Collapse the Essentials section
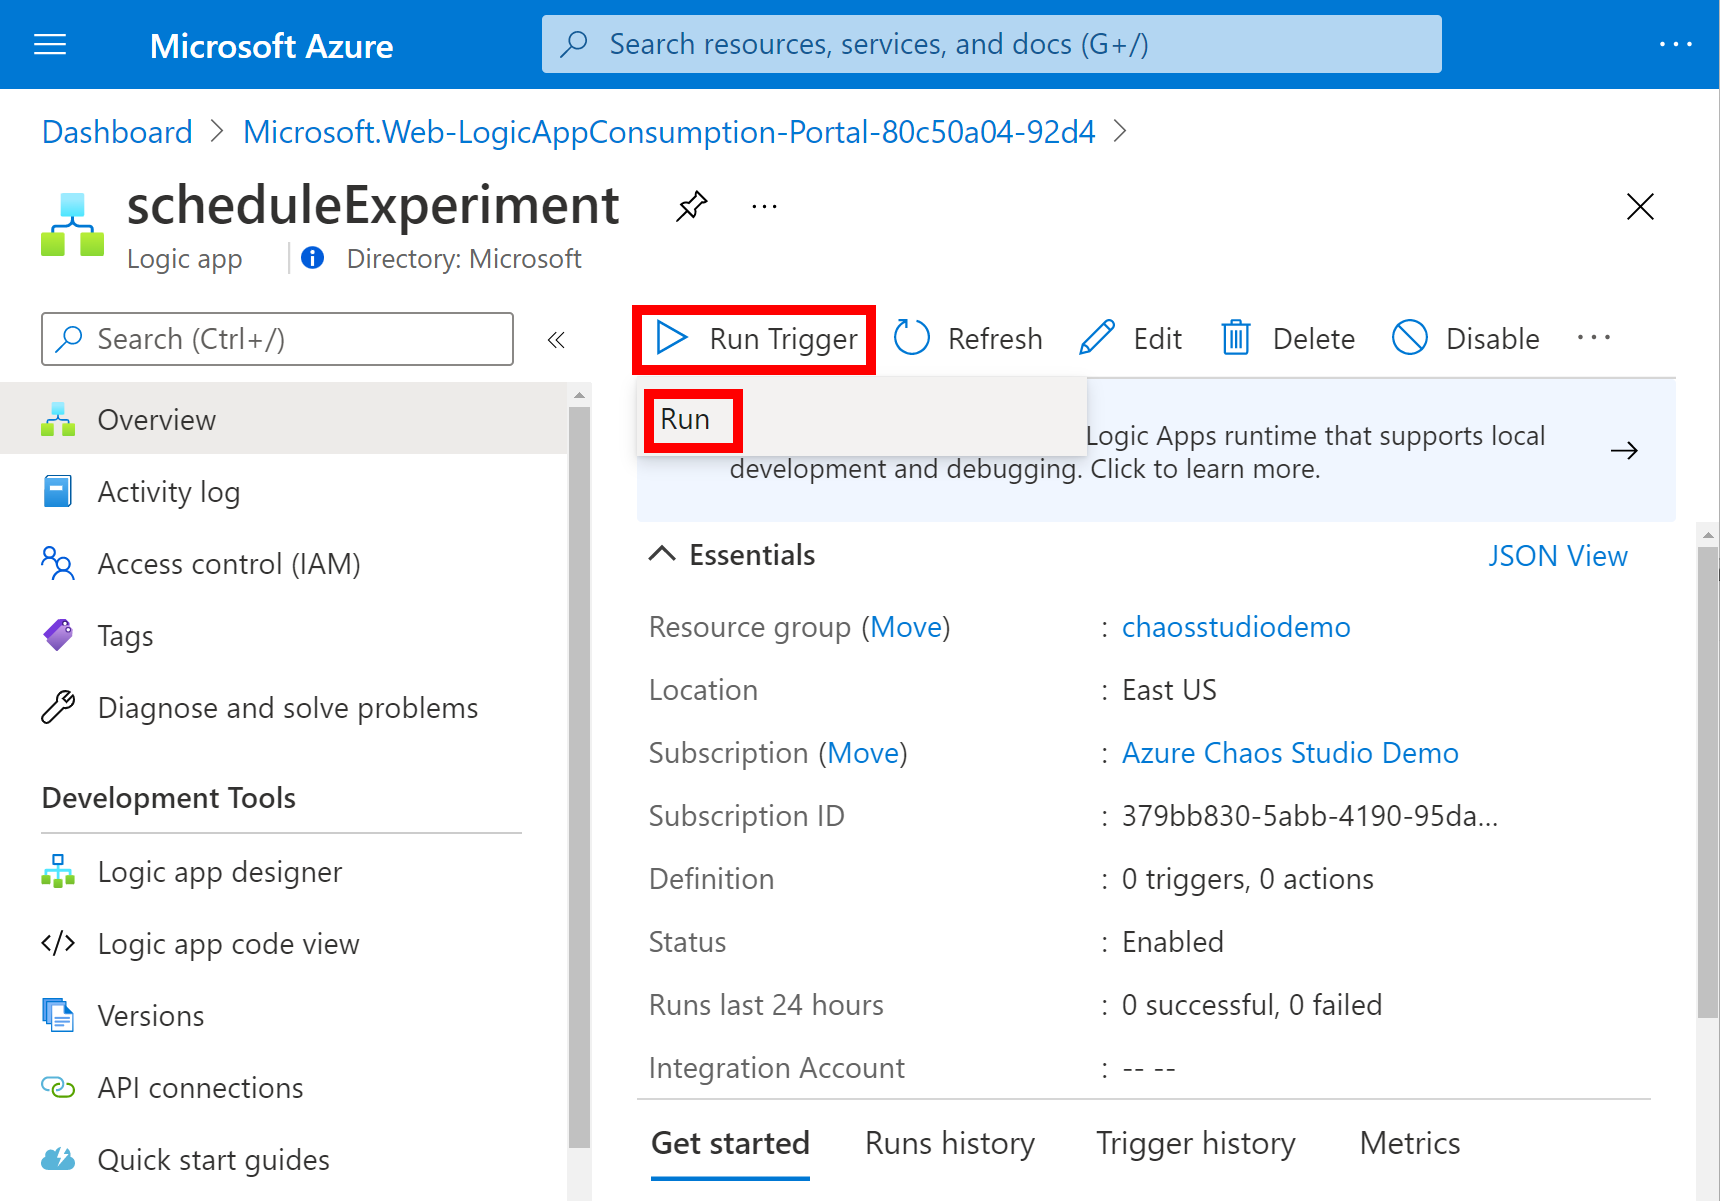 662,555
